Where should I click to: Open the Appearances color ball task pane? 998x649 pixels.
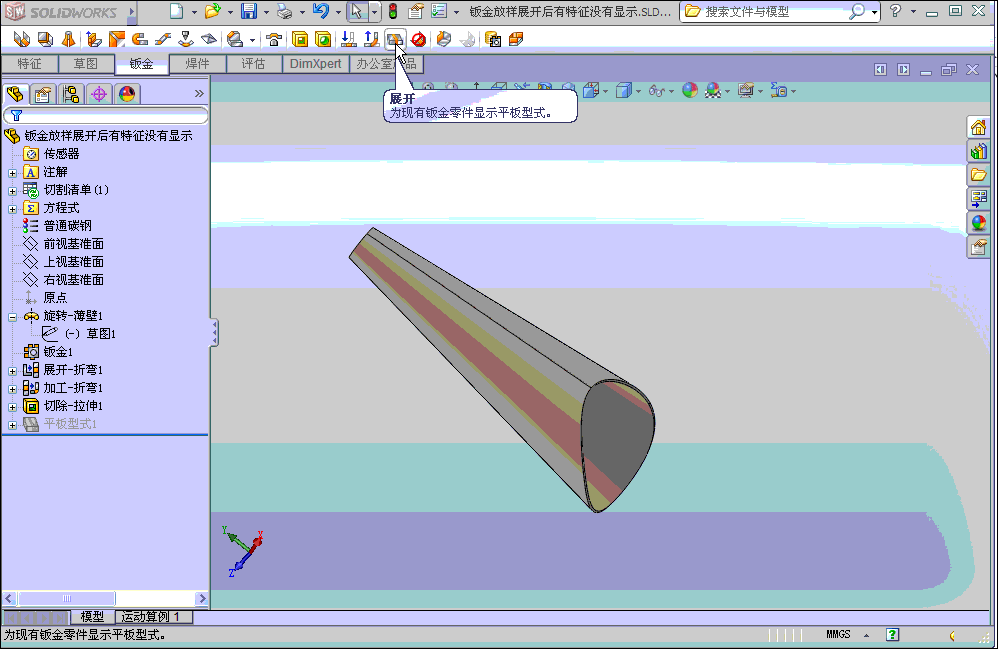(978, 223)
